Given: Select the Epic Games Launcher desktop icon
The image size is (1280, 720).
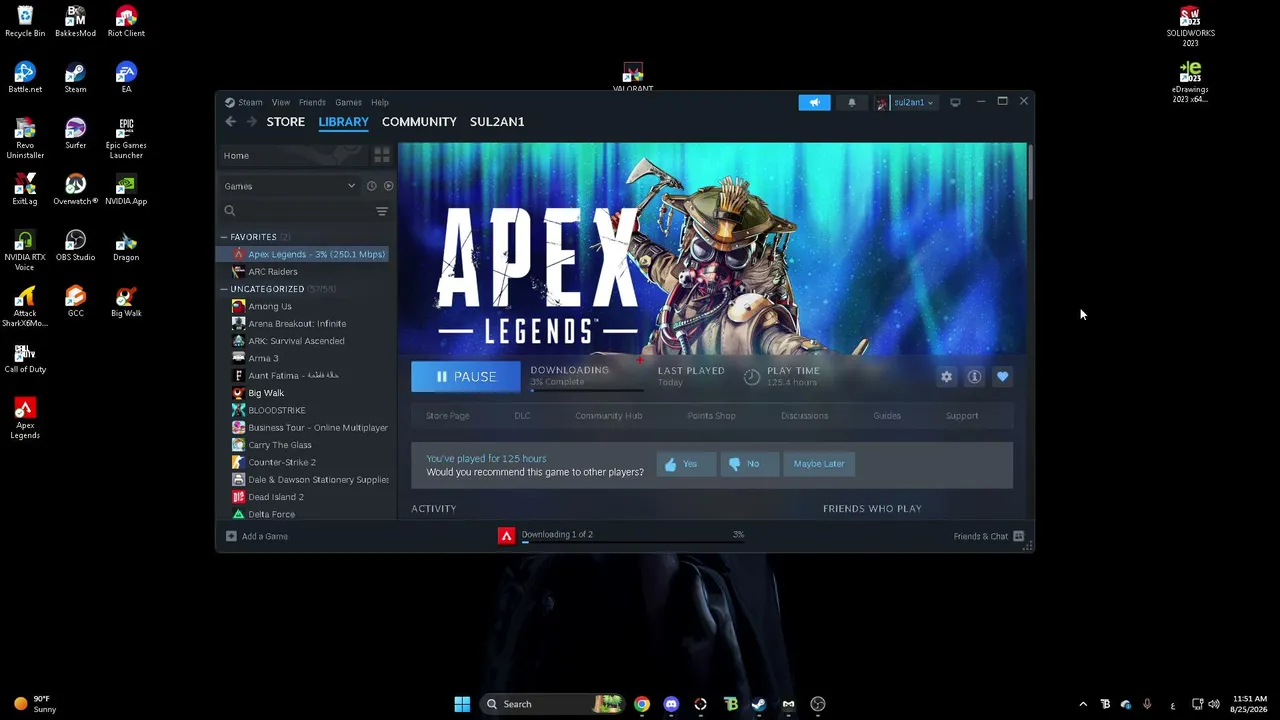Looking at the screenshot, I should [126, 139].
